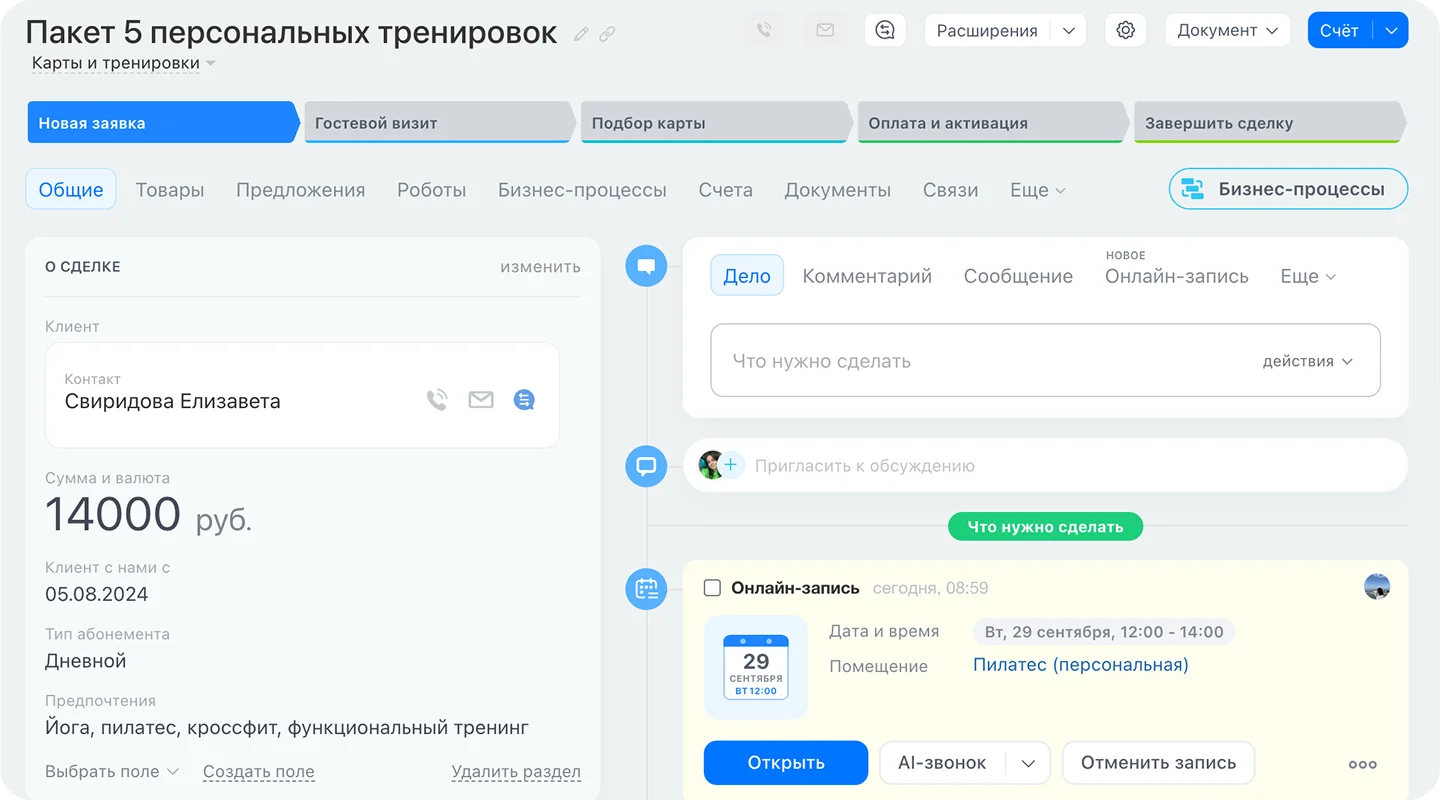Viewport: 1440px width, 800px height.
Task: Click the Создать поле link
Action: pyautogui.click(x=259, y=771)
